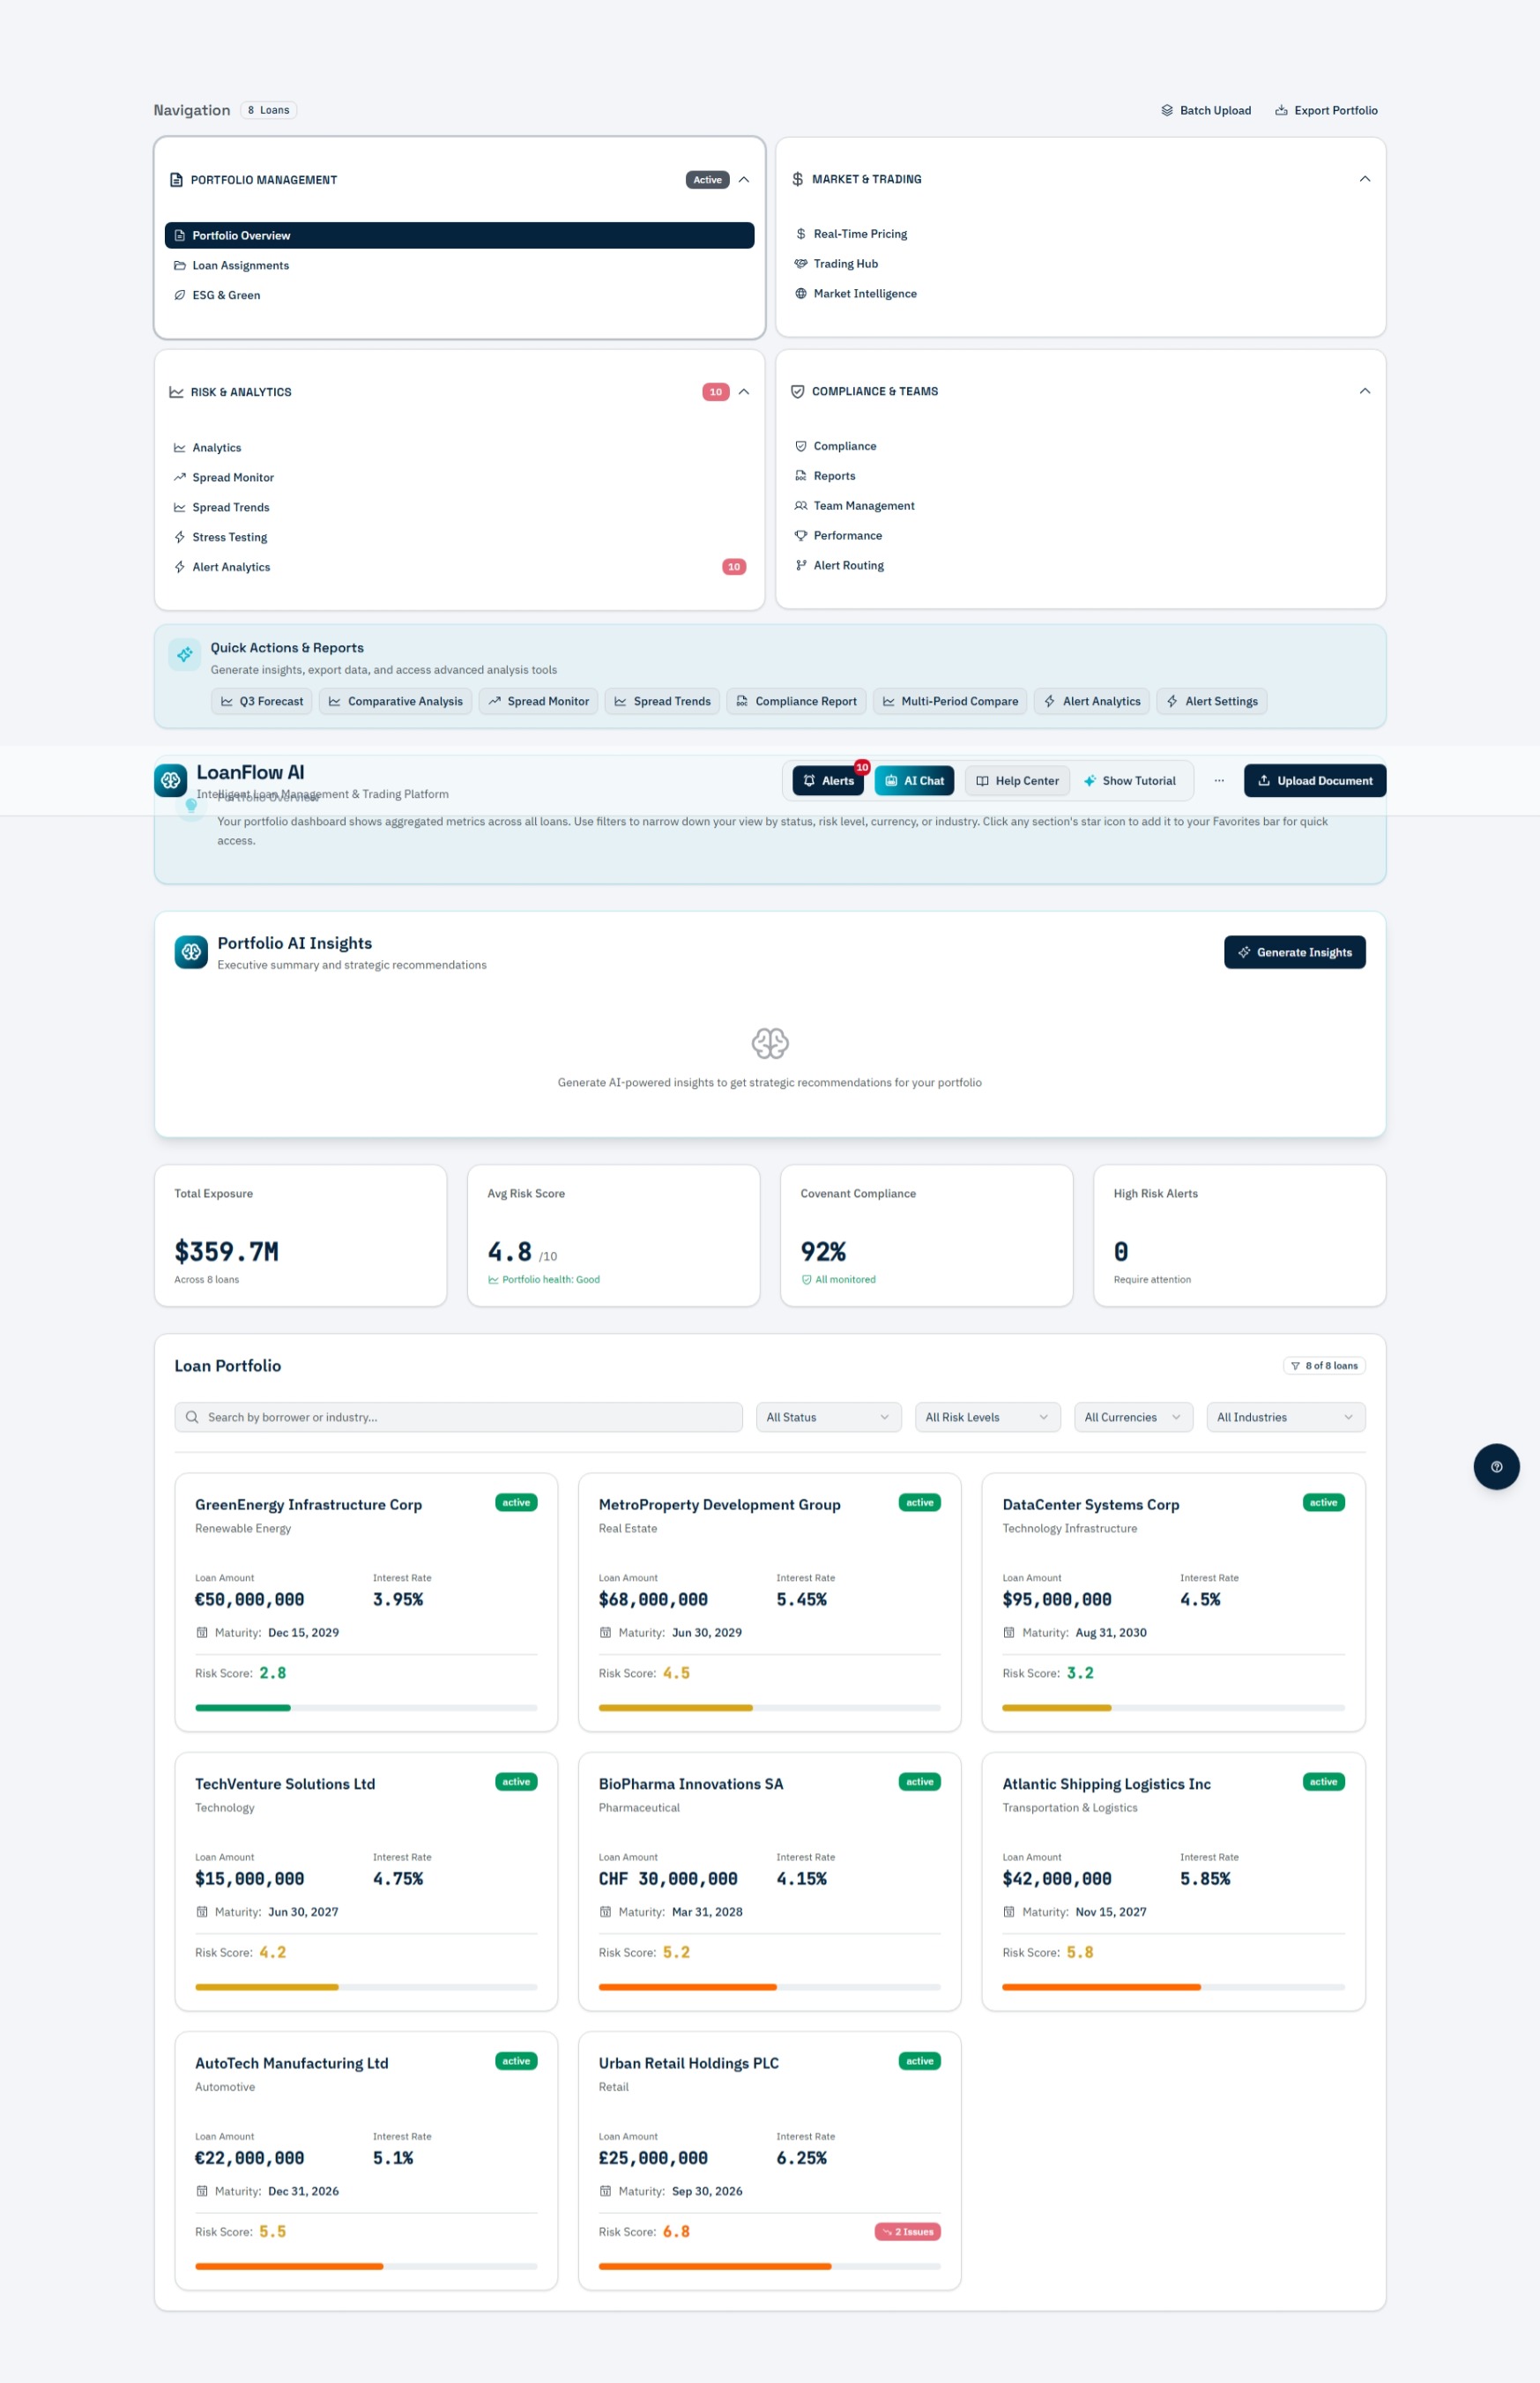The width and height of the screenshot is (1540, 2383).
Task: Click the Covenant Compliance 92% value
Action: [x=823, y=1252]
